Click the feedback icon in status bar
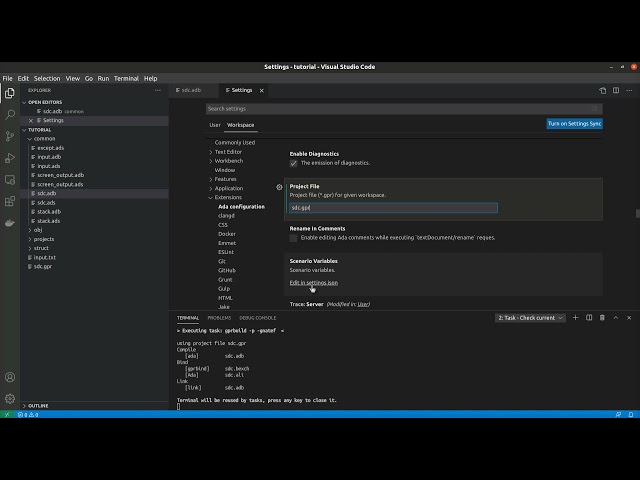Image resolution: width=640 pixels, height=480 pixels. 618,414
